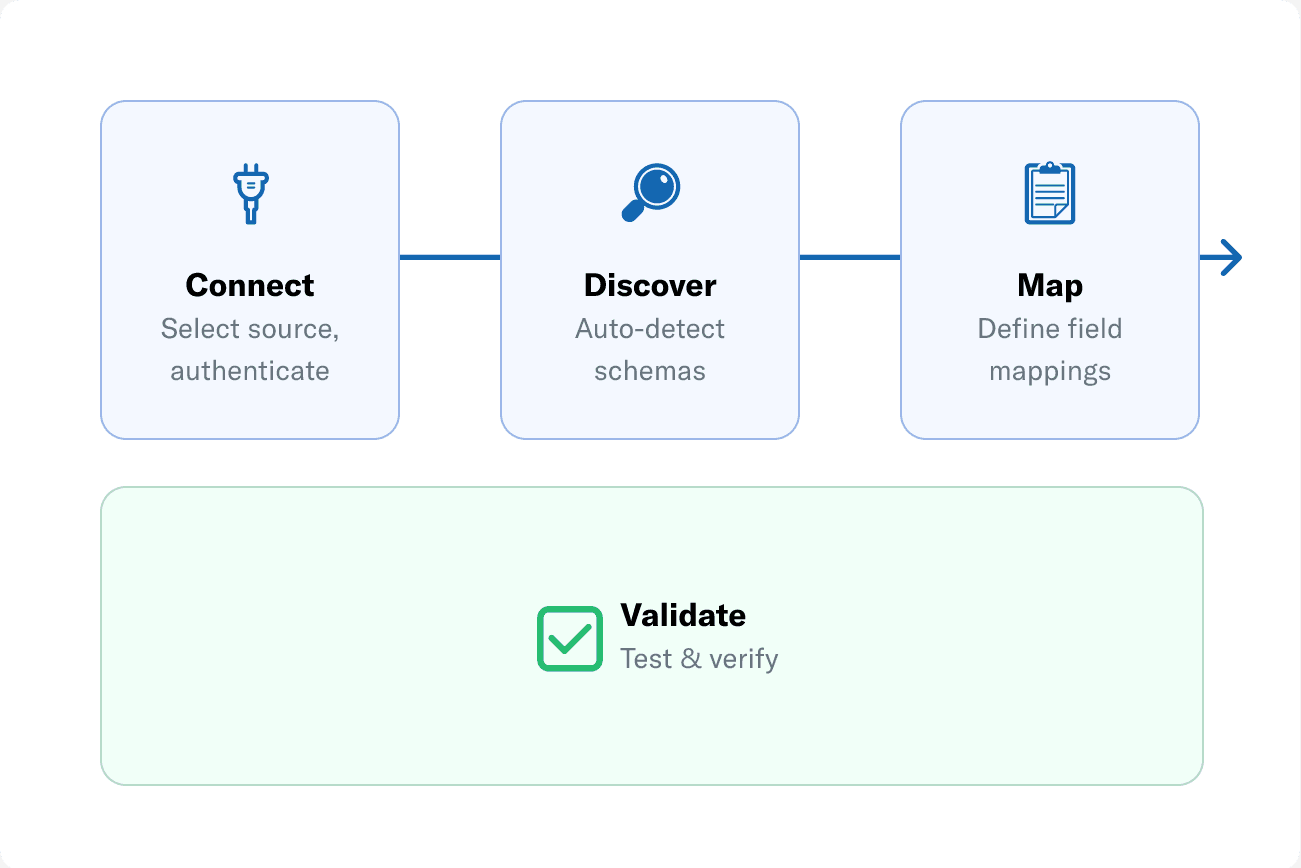Click the plug icon in Connect card
Screen dimensions: 1301x868
[x=250, y=194]
